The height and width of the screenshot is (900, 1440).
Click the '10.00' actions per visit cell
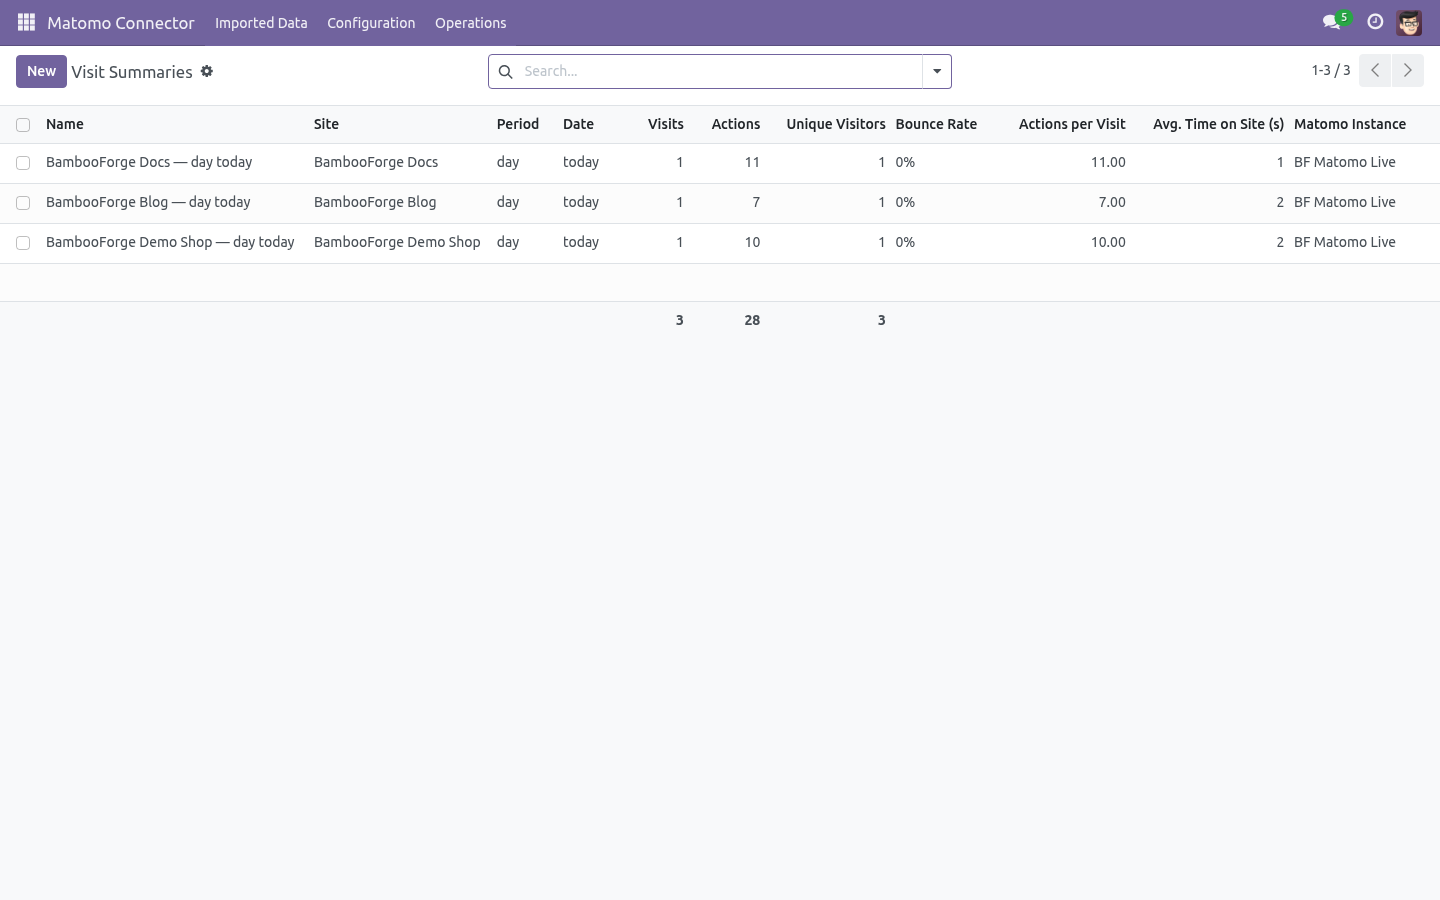pos(1108,242)
